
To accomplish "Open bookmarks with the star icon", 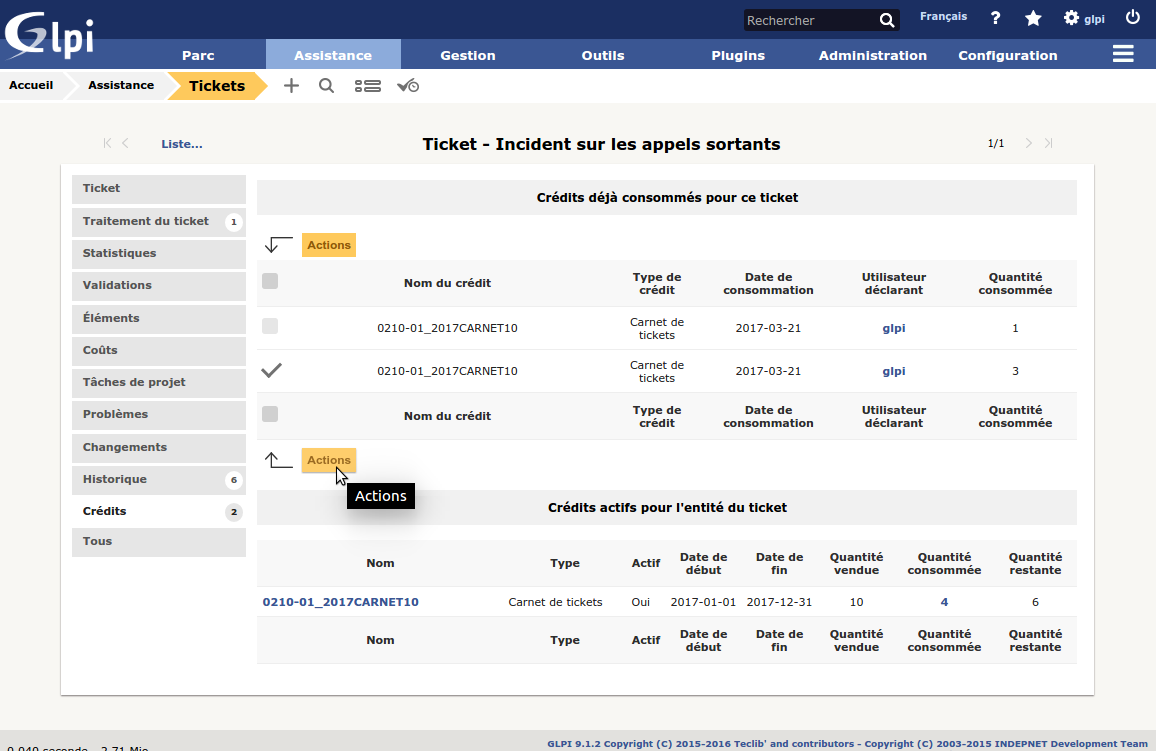I will click(1033, 18).
